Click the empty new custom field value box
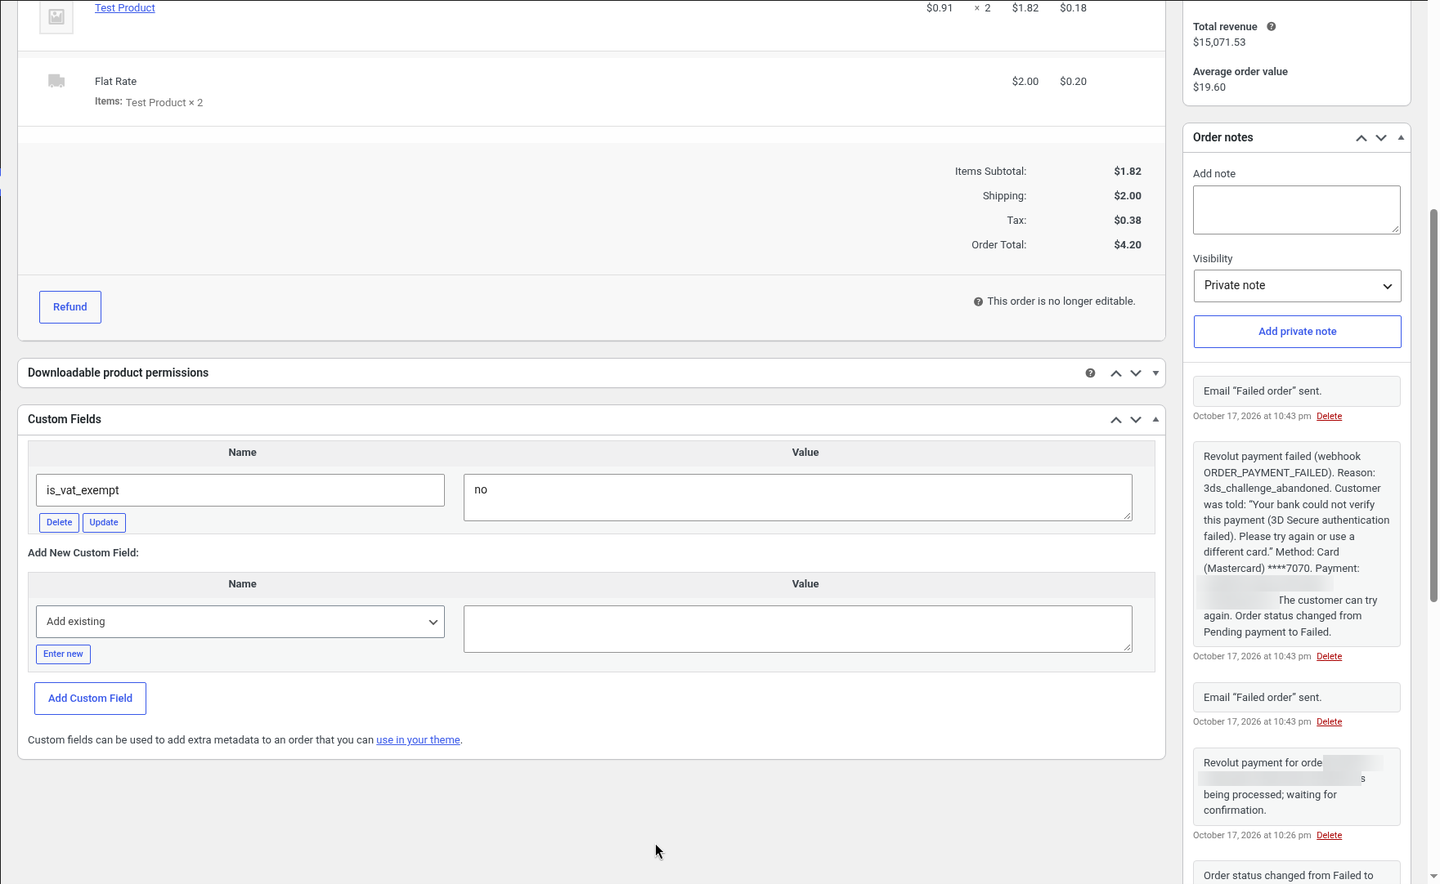Image resolution: width=1440 pixels, height=884 pixels. tap(798, 629)
